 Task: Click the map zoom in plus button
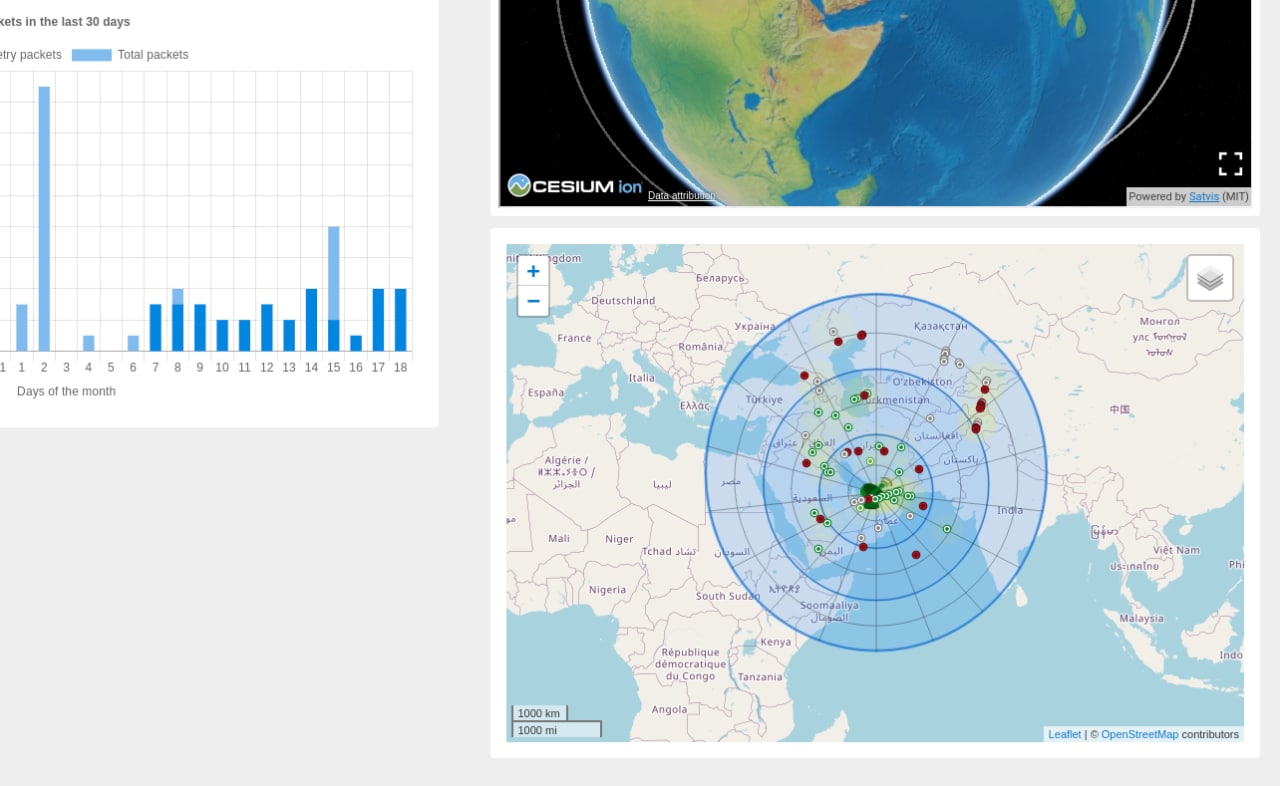533,271
